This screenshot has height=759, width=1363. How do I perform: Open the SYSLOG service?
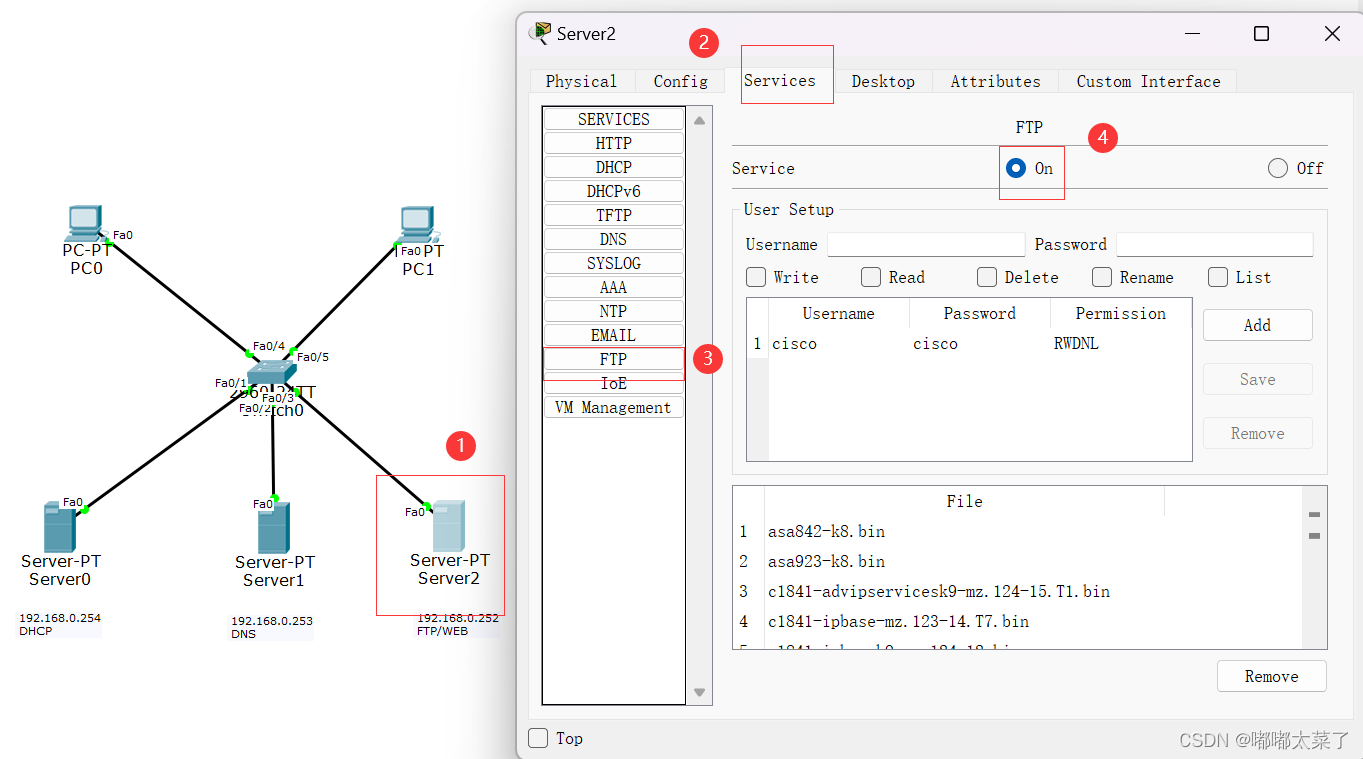[x=614, y=263]
